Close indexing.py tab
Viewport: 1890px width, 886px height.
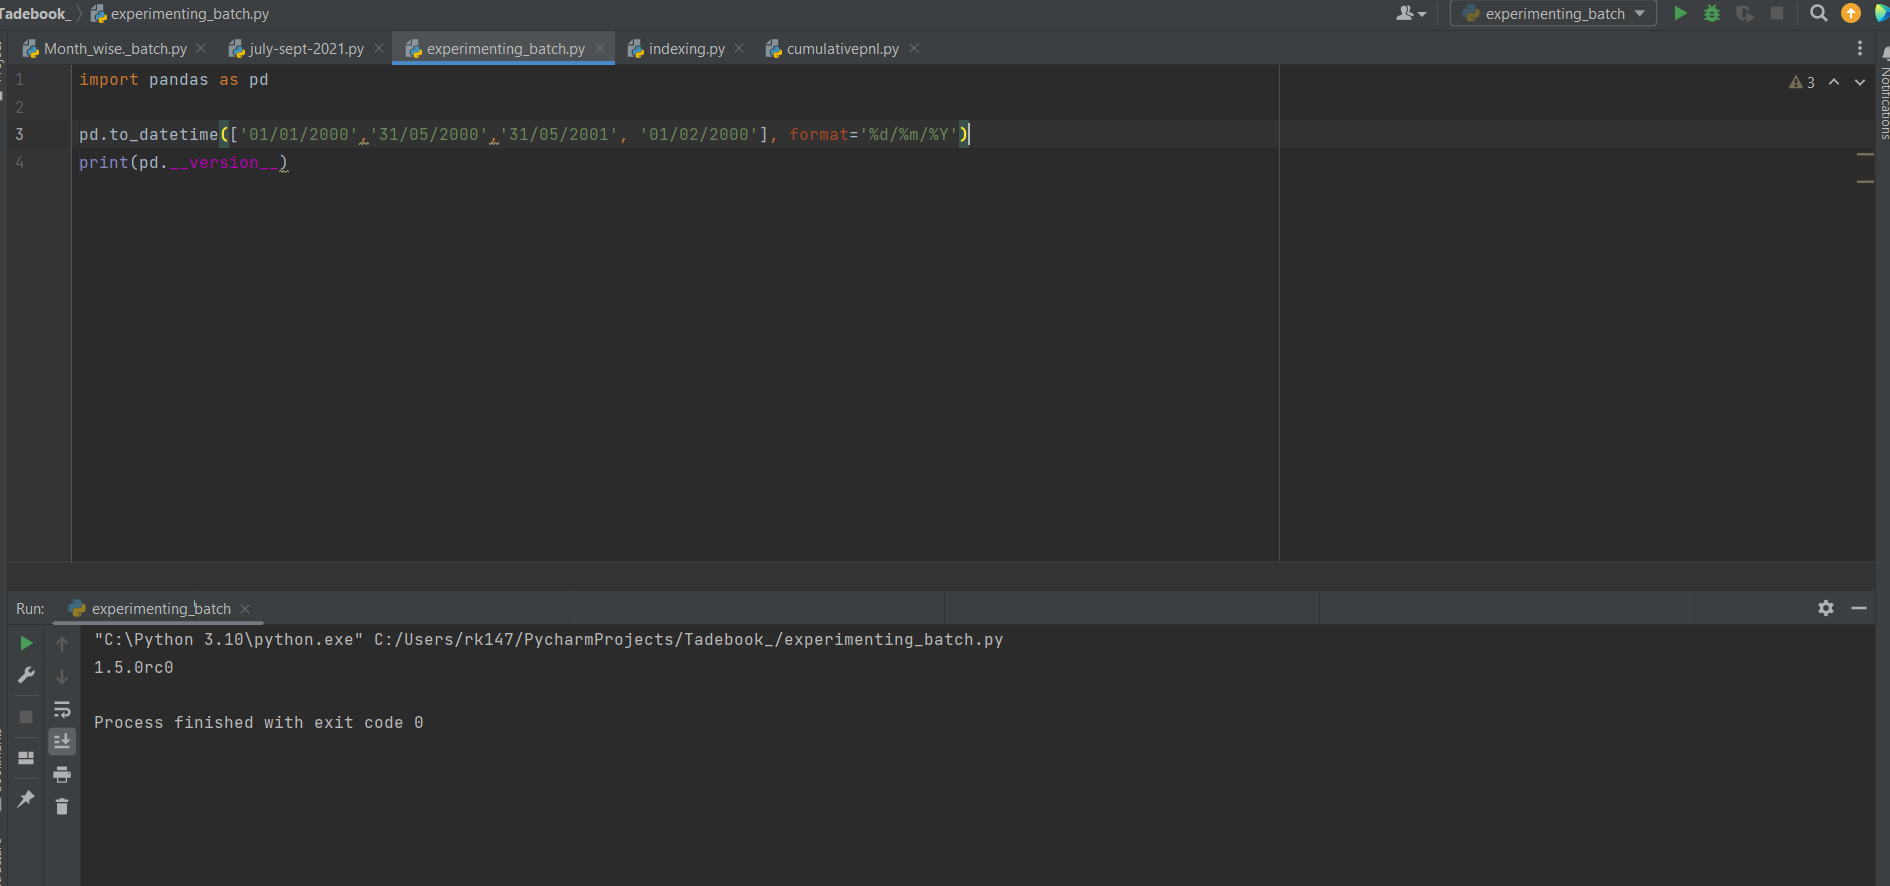tap(739, 48)
